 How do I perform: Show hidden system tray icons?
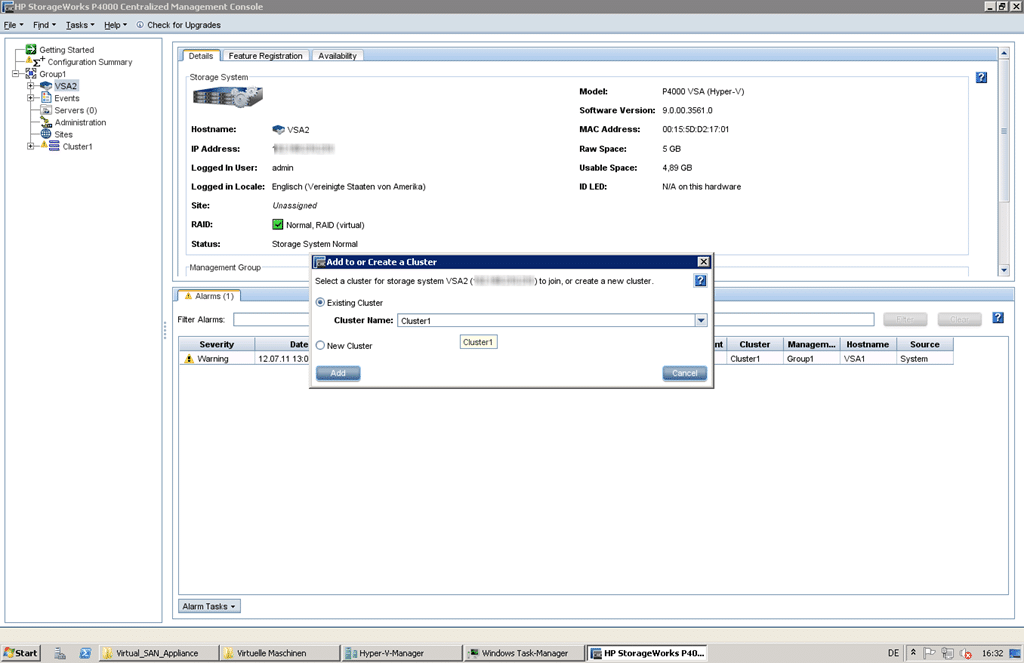pos(913,653)
